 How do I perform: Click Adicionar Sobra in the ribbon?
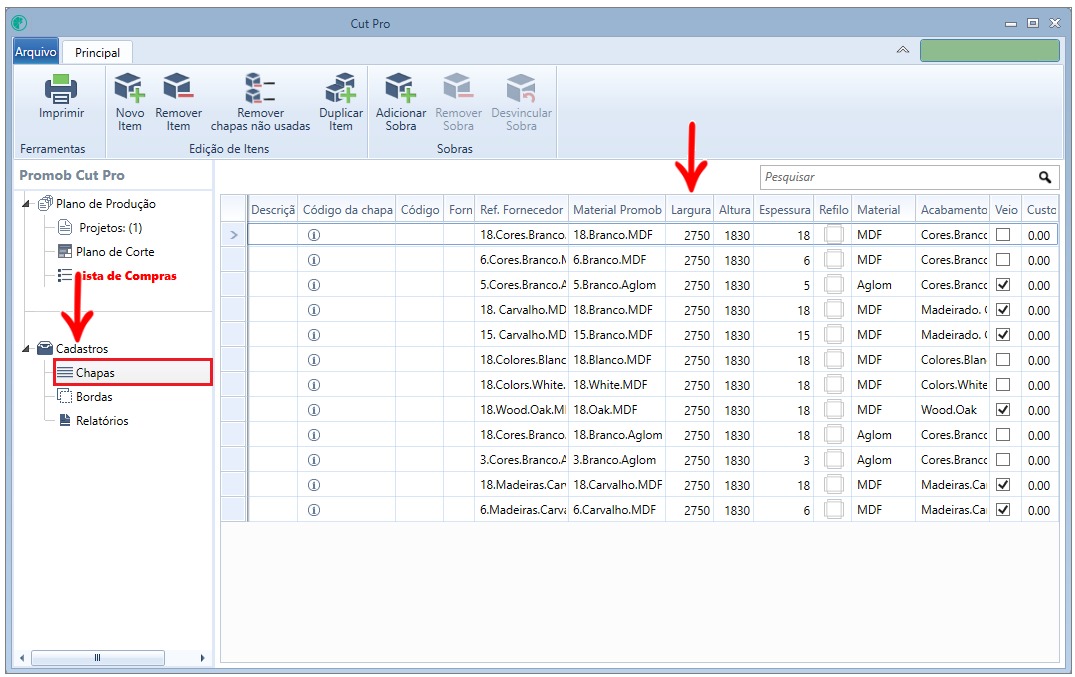coord(401,103)
